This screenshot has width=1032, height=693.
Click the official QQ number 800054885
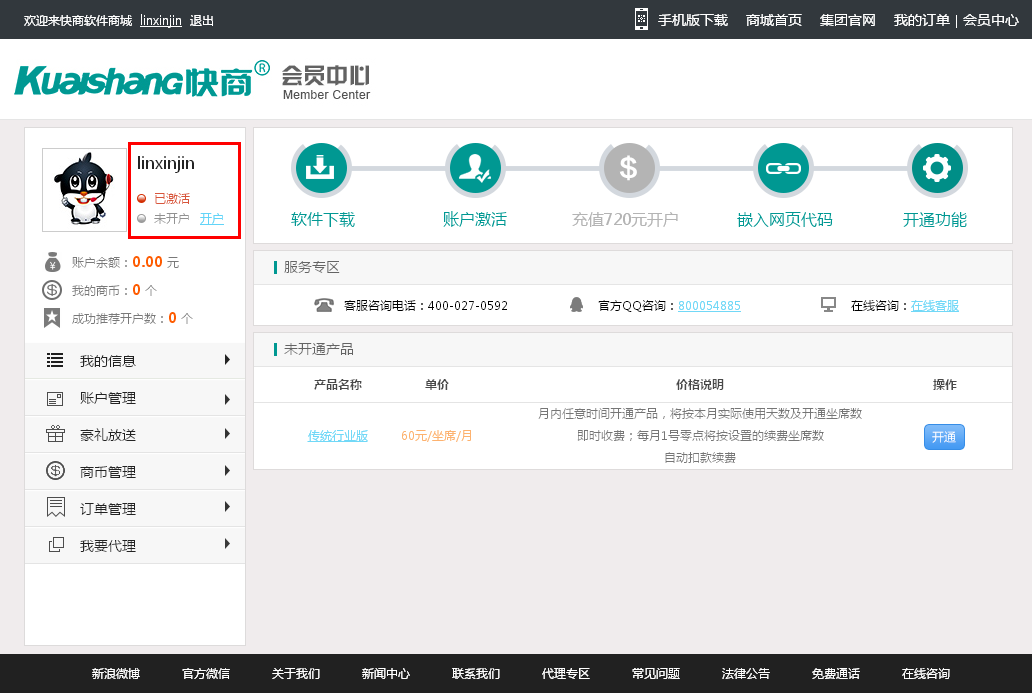pos(709,306)
